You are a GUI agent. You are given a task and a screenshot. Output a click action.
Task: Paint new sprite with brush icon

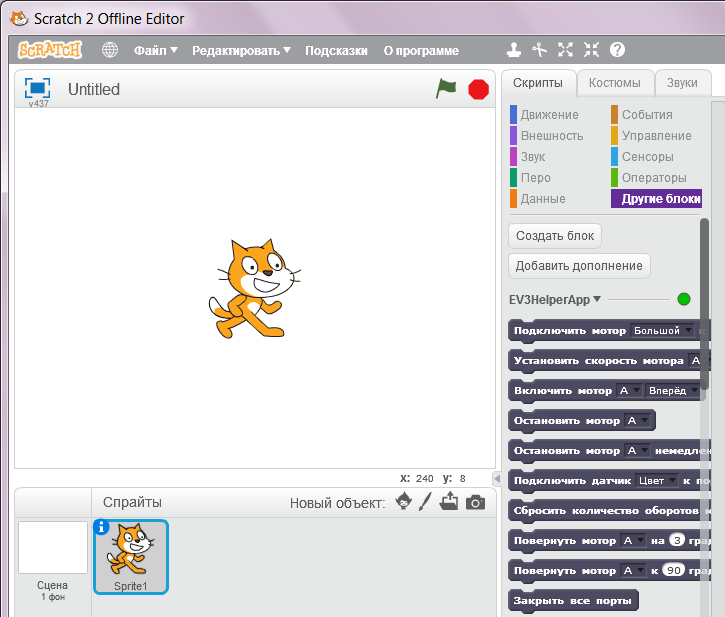[x=425, y=501]
